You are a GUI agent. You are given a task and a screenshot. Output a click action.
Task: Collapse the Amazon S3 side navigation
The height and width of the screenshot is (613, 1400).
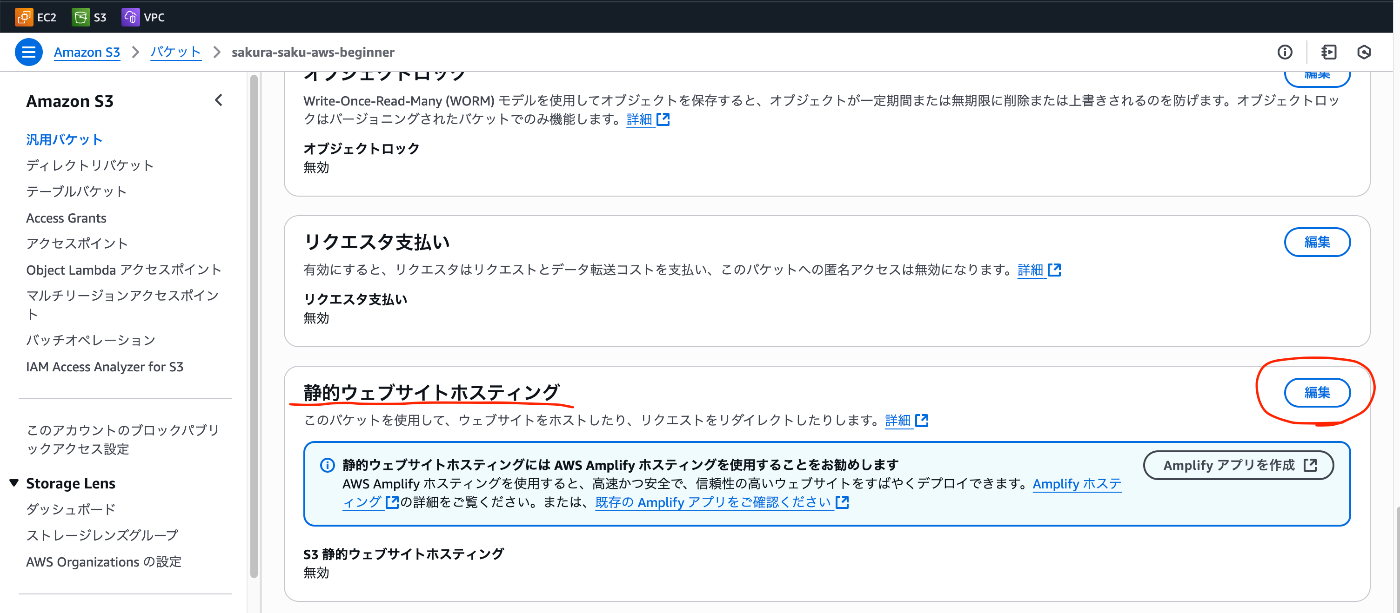(219, 100)
